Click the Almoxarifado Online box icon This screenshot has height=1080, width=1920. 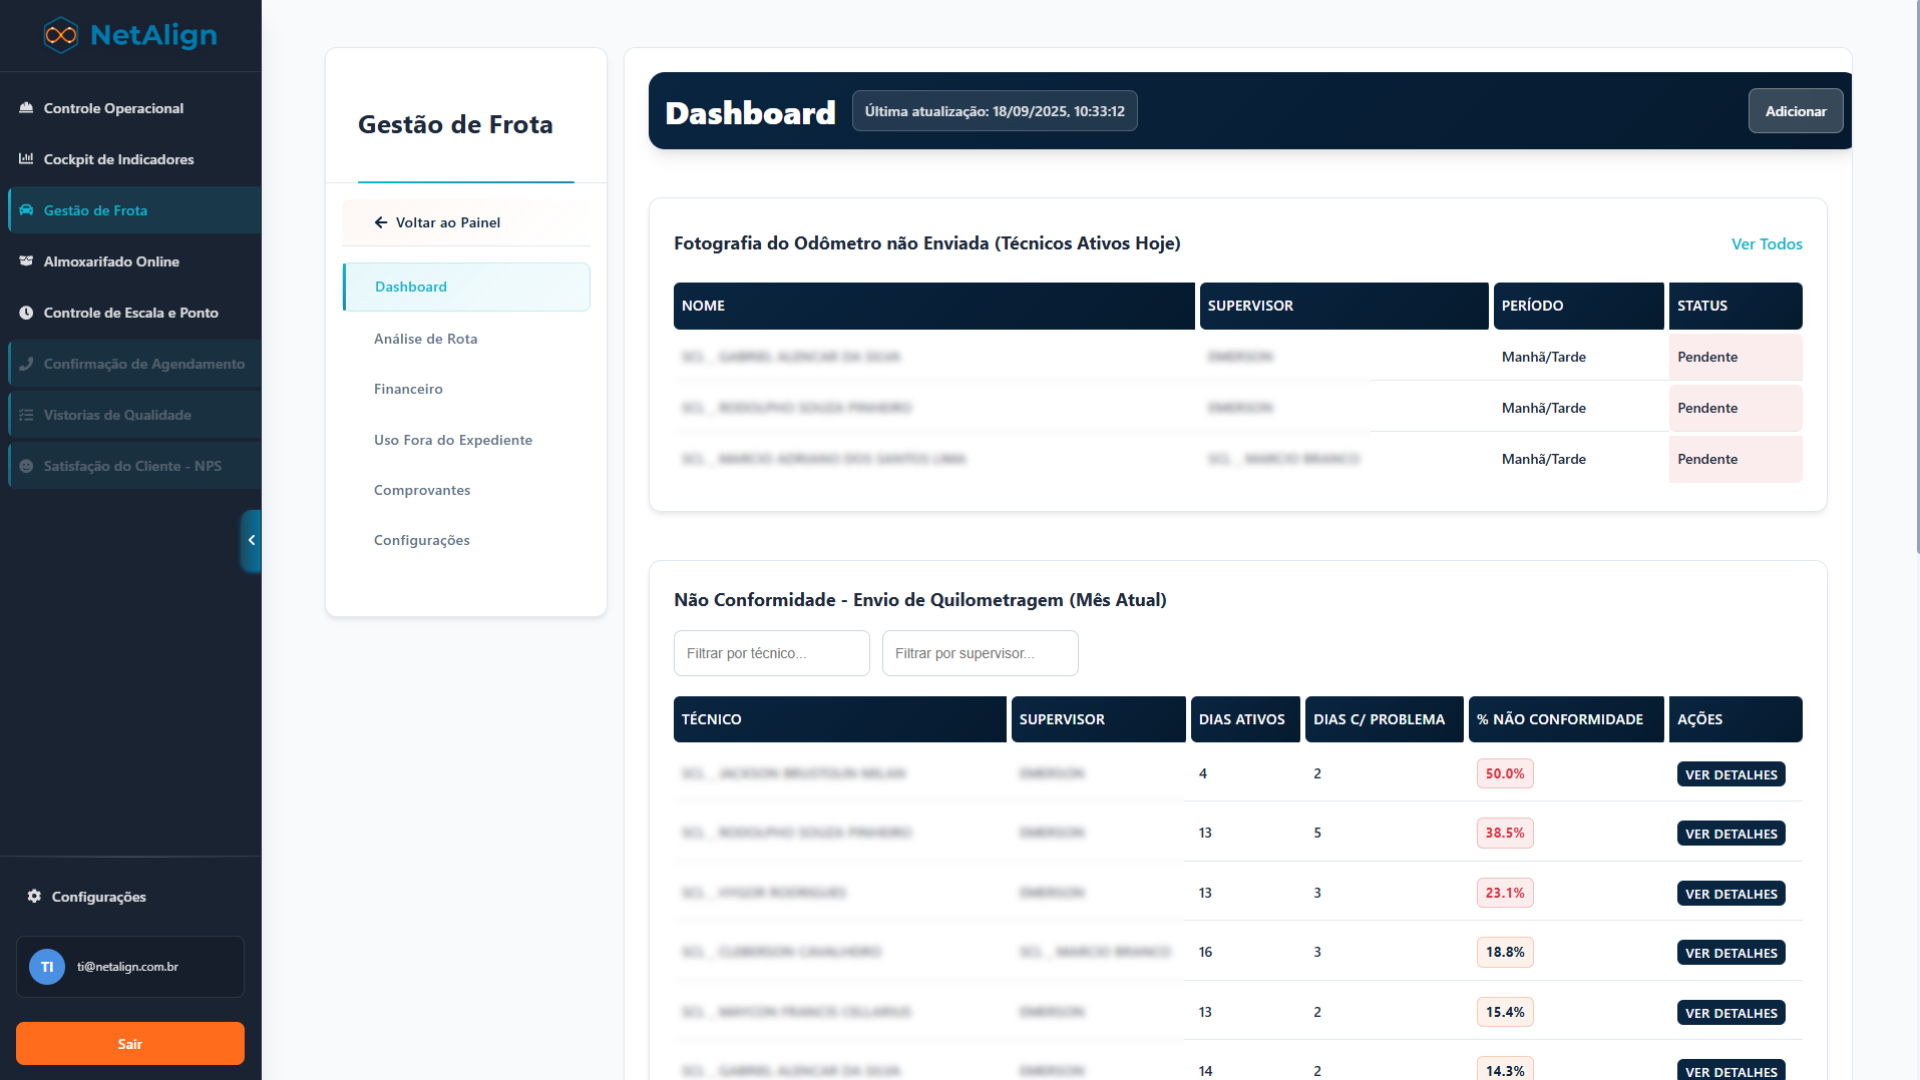(x=26, y=261)
